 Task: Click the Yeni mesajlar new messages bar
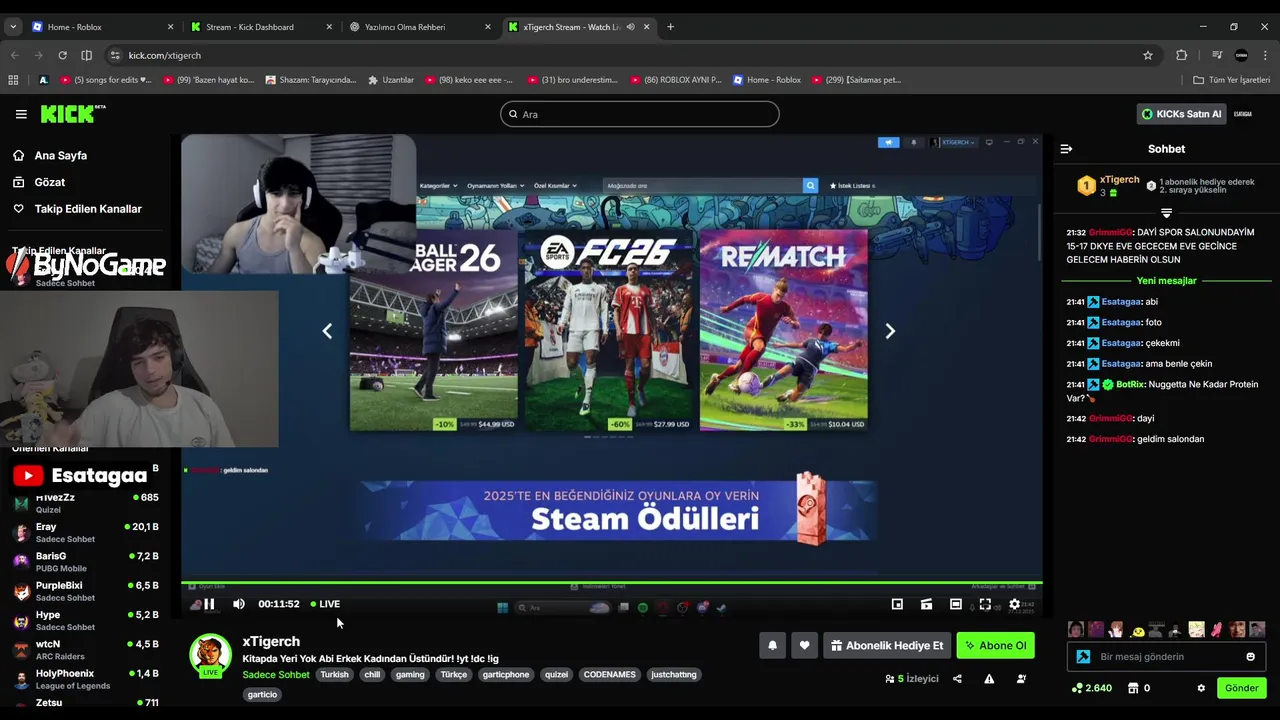(1166, 281)
